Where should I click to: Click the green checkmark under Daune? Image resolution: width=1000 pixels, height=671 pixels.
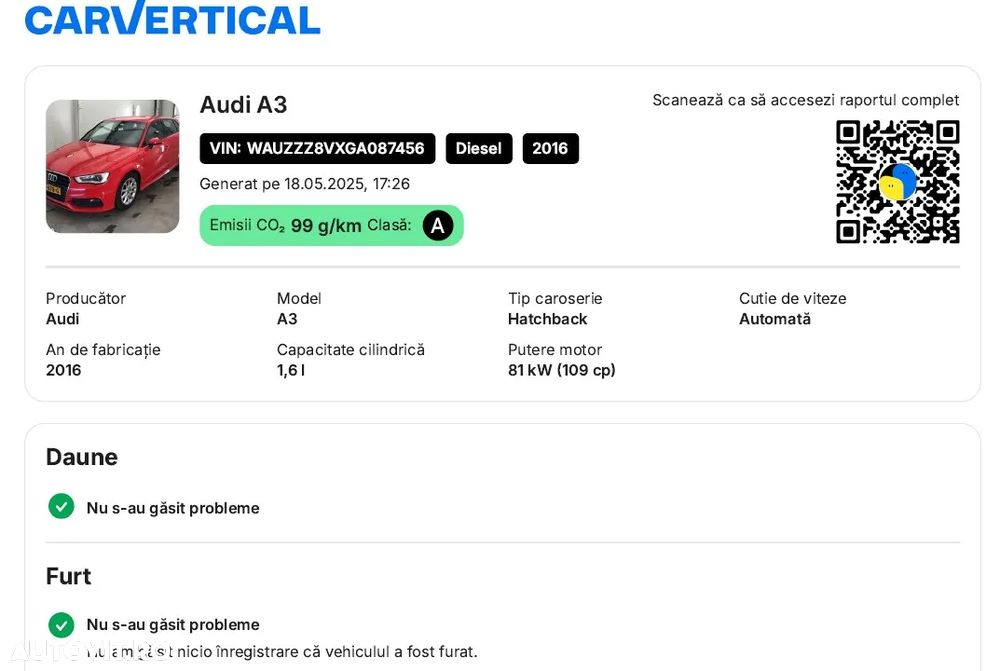[61, 507]
